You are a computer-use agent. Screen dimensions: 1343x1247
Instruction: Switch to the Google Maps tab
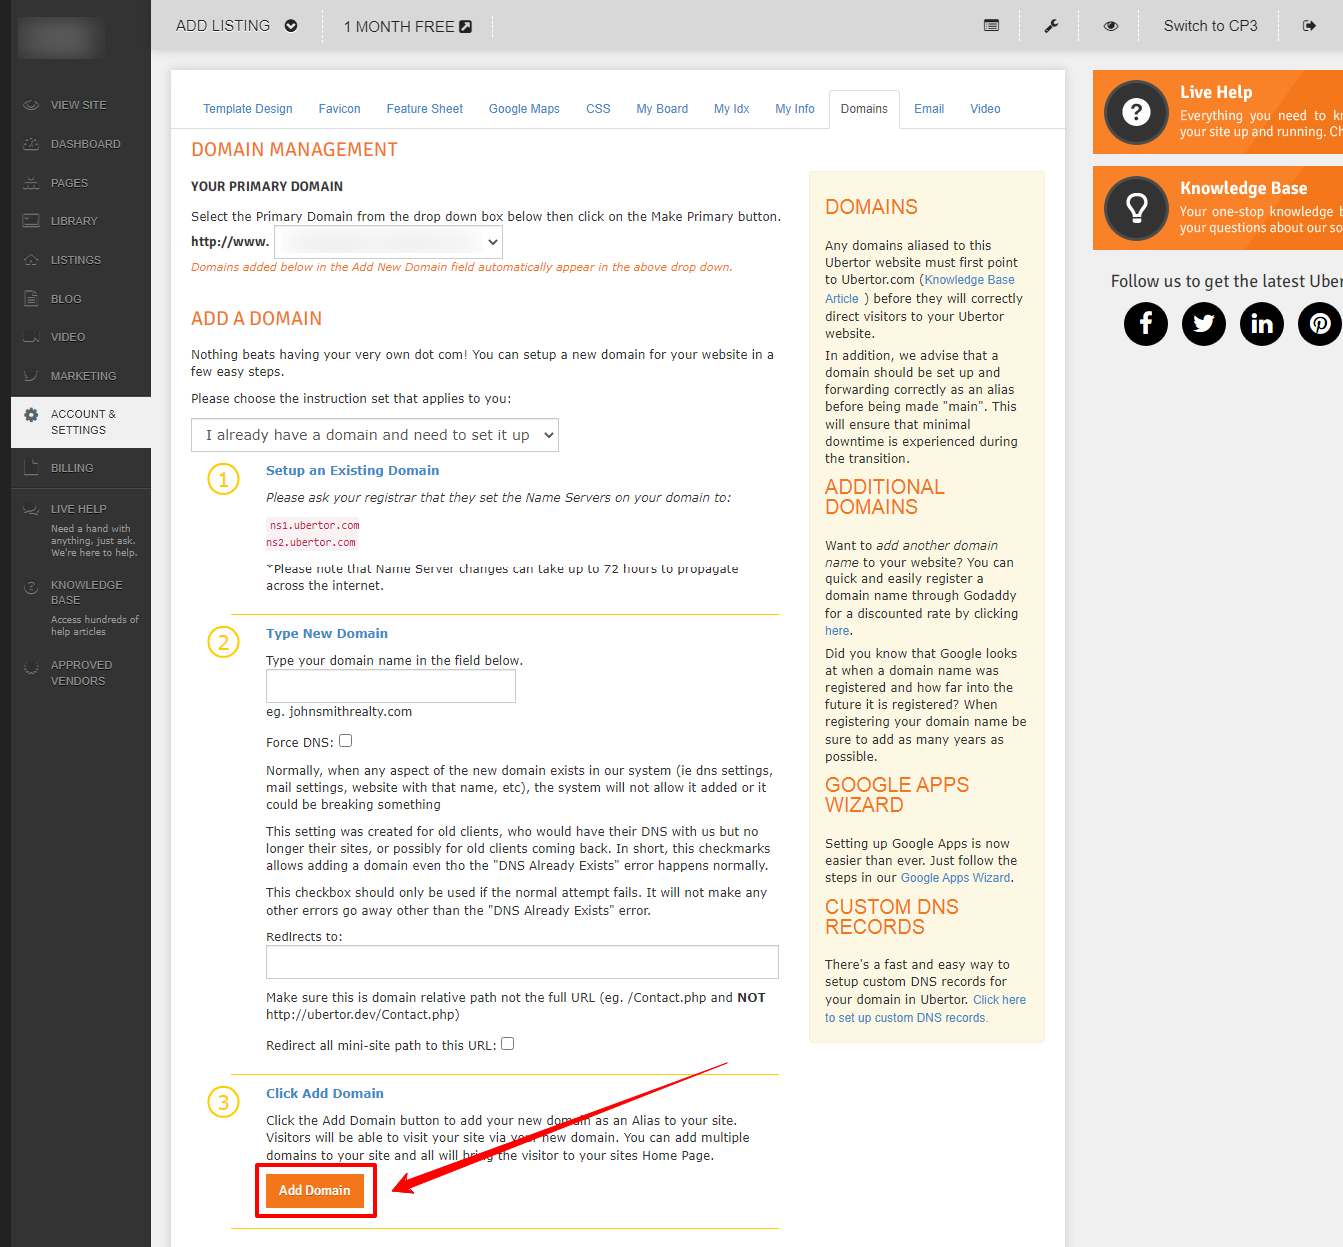[524, 109]
